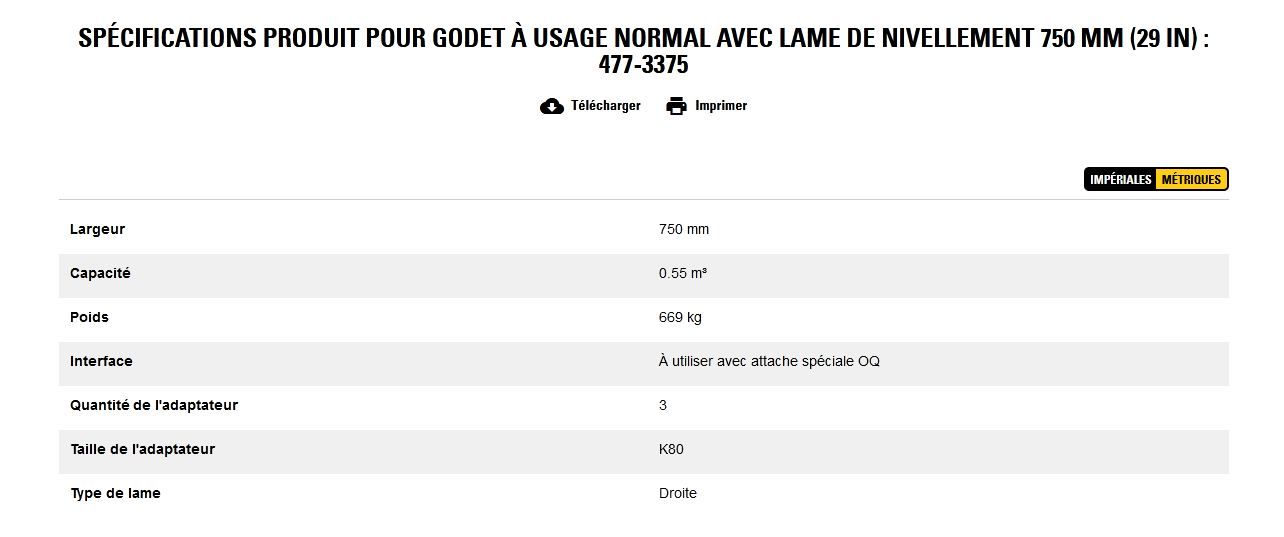Screen dimensions: 1284x537
Task: Click the Quantité de l'adaptateur label
Action: 154,406
